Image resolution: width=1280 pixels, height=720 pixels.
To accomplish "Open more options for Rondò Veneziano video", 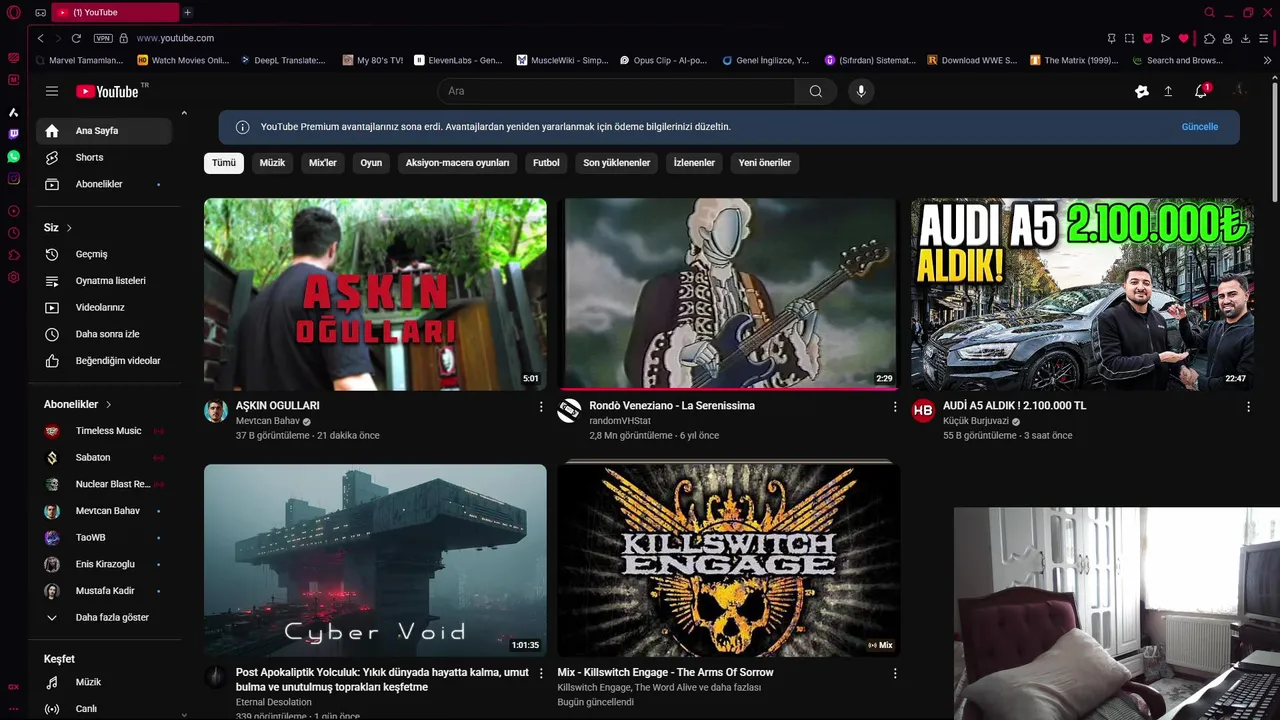I will coord(895,407).
